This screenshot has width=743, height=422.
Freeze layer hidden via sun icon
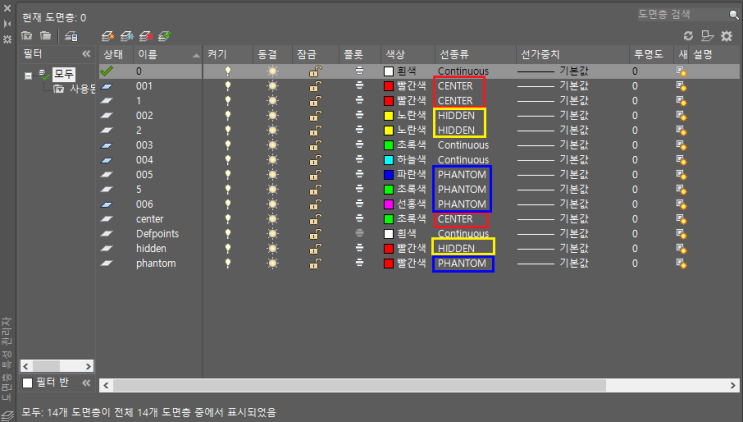[272, 248]
